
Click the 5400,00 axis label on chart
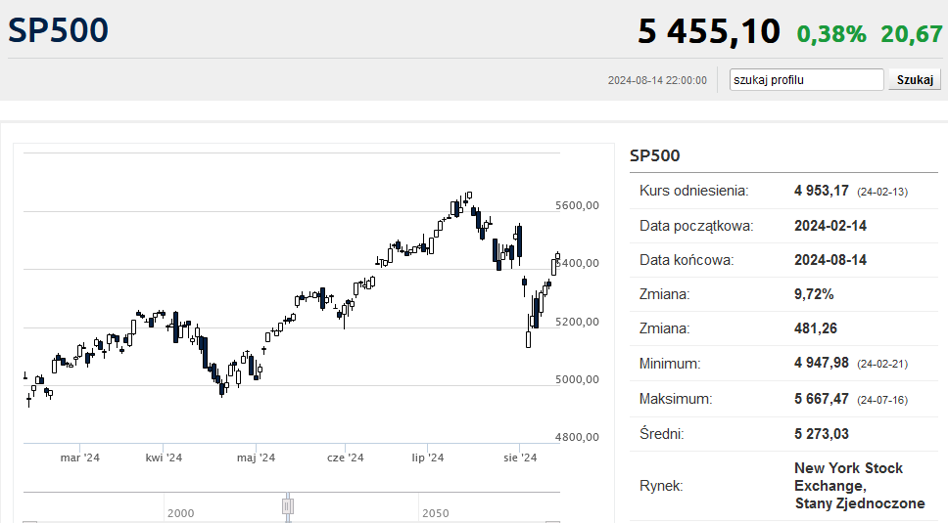pyautogui.click(x=577, y=263)
